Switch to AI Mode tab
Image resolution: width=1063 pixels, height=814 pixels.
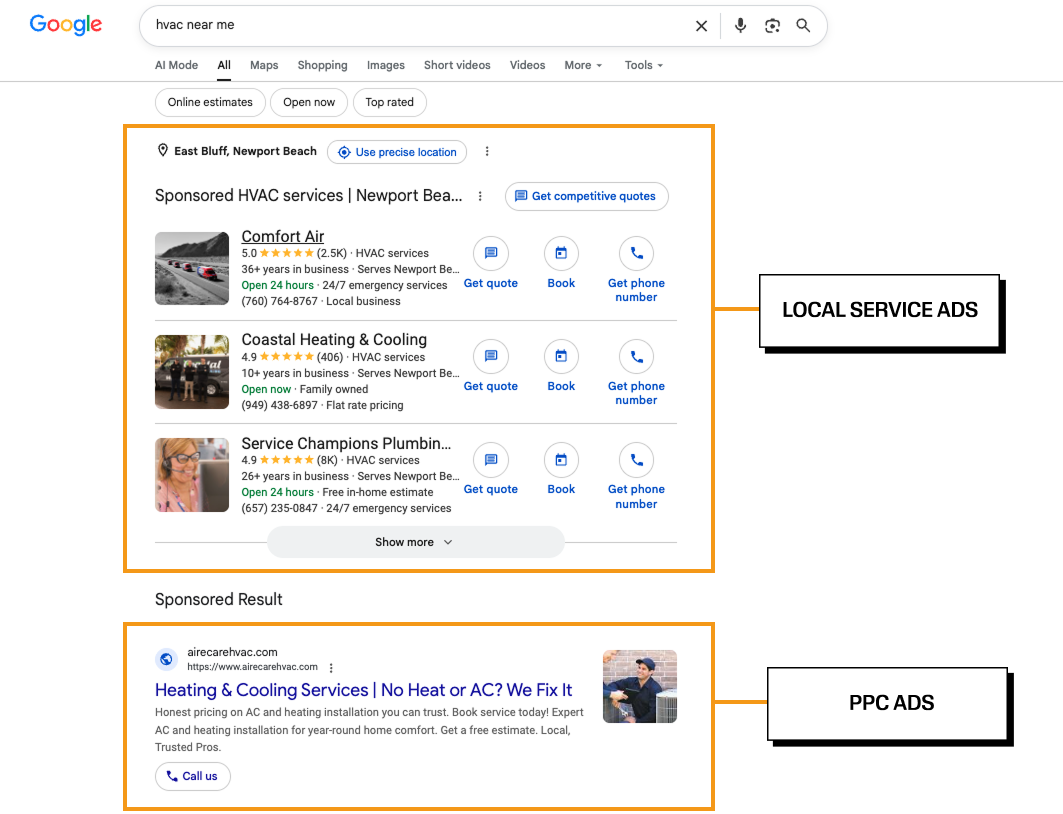point(176,65)
